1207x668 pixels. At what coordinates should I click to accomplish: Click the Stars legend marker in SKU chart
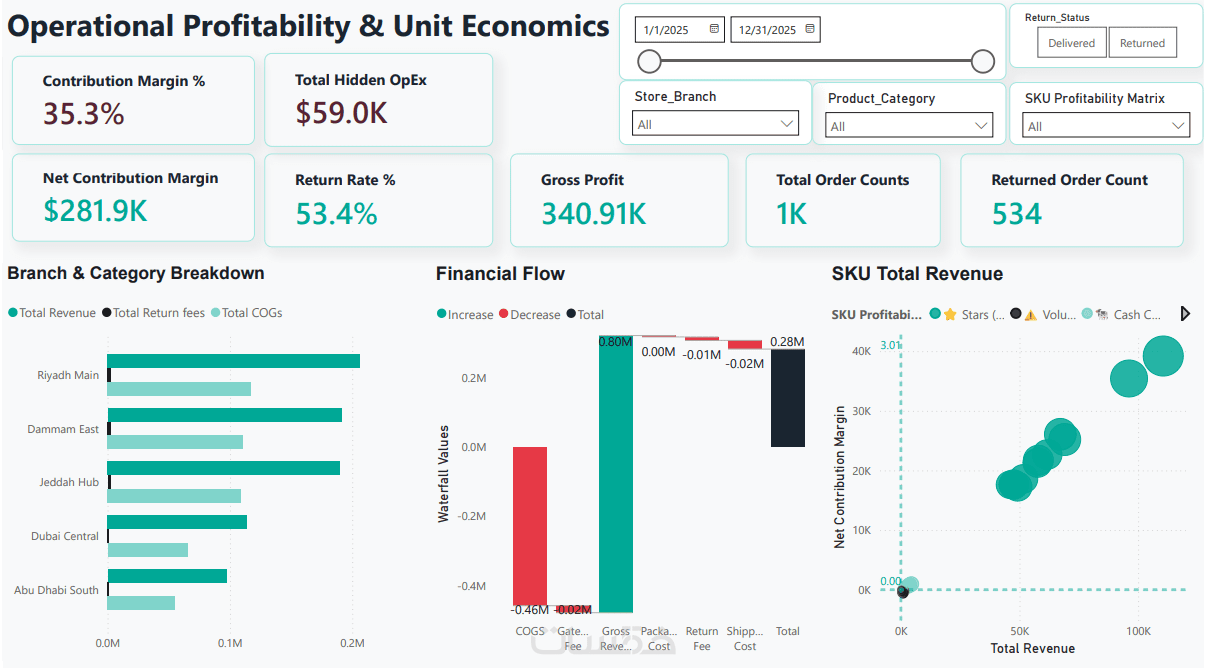pos(935,314)
